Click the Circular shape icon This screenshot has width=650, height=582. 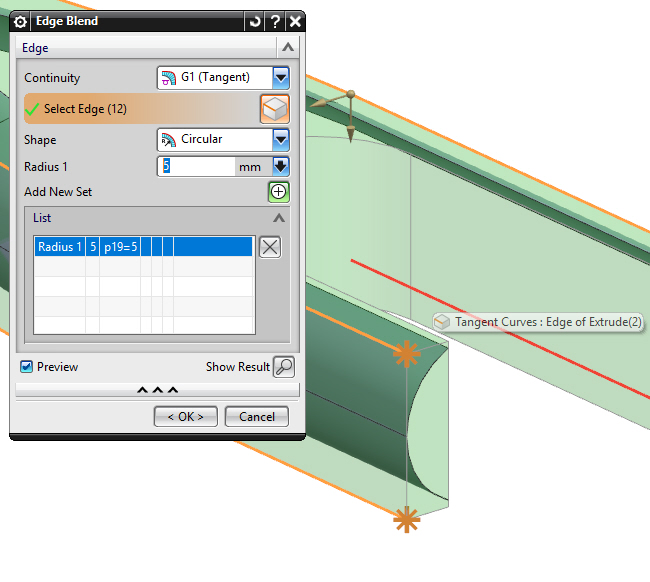tap(169, 140)
